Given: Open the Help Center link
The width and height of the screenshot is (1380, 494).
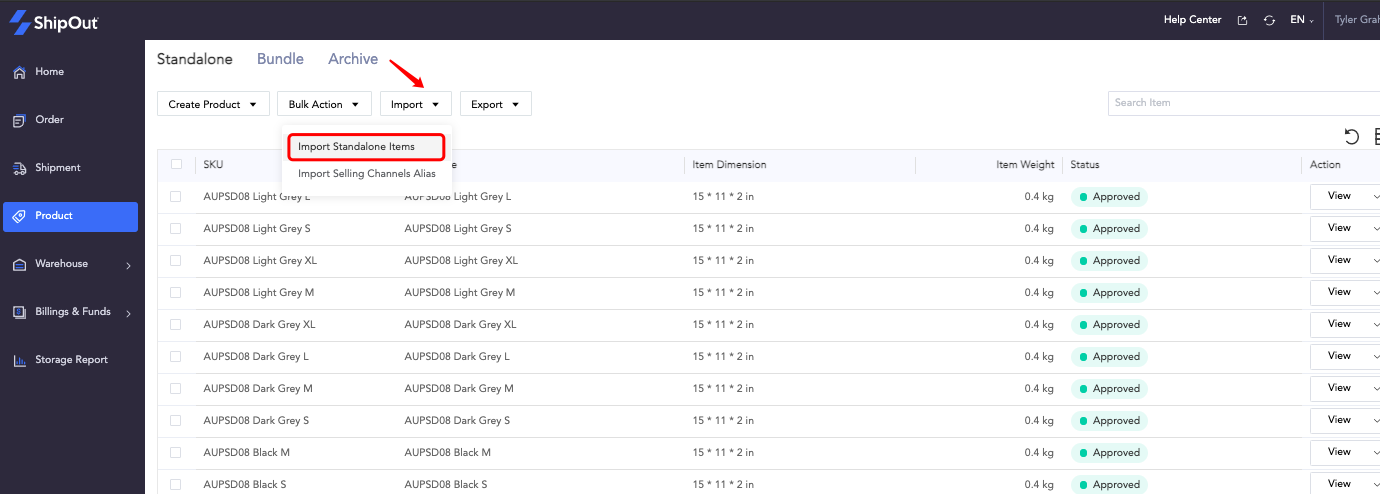Looking at the screenshot, I should coord(1192,20).
